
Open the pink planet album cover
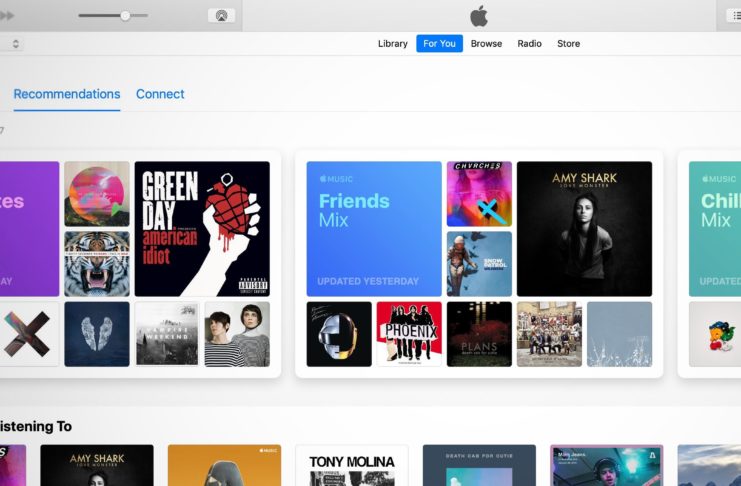[97, 194]
